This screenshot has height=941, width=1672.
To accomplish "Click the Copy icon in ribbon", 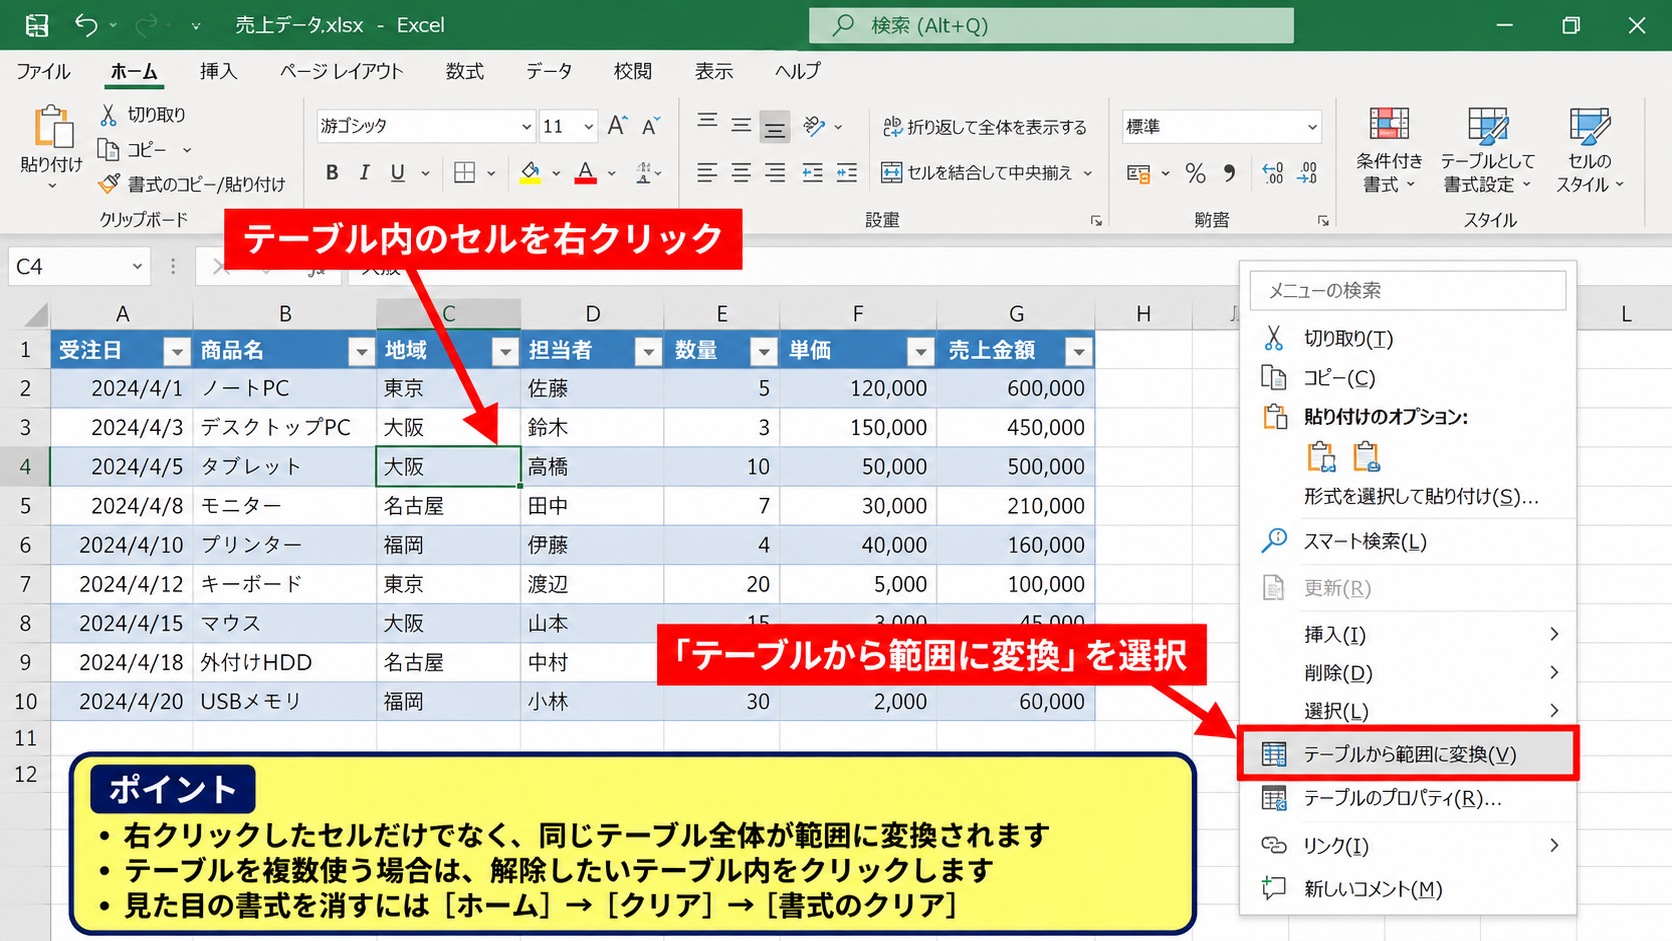I will [108, 149].
